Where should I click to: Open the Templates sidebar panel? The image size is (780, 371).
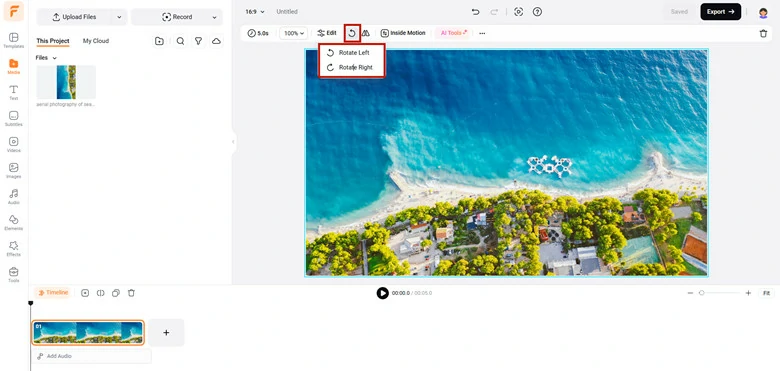13,40
